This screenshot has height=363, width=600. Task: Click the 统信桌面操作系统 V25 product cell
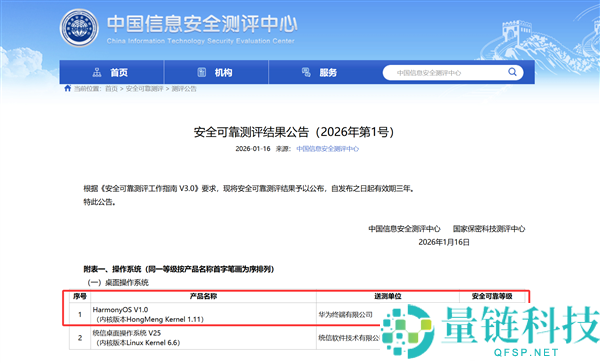click(204, 338)
